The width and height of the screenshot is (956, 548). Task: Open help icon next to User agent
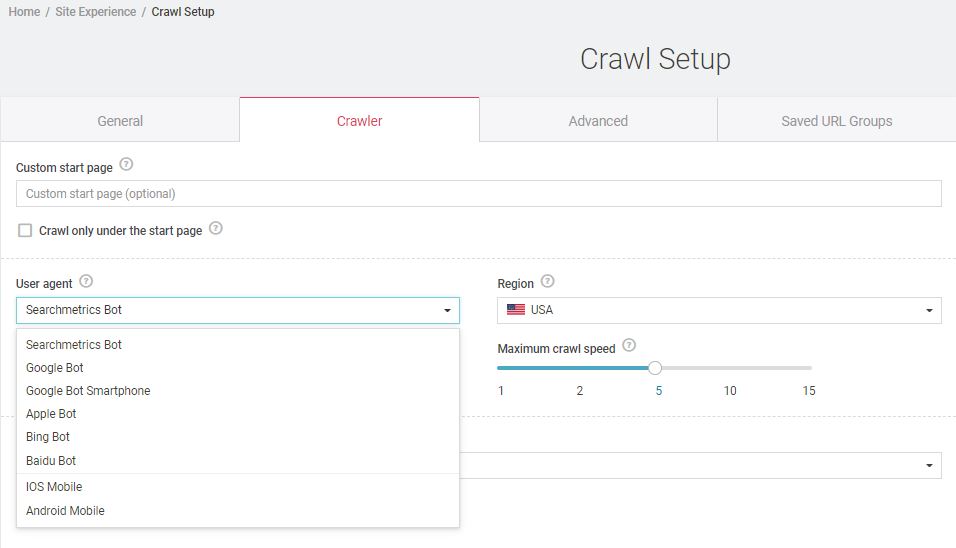point(87,281)
